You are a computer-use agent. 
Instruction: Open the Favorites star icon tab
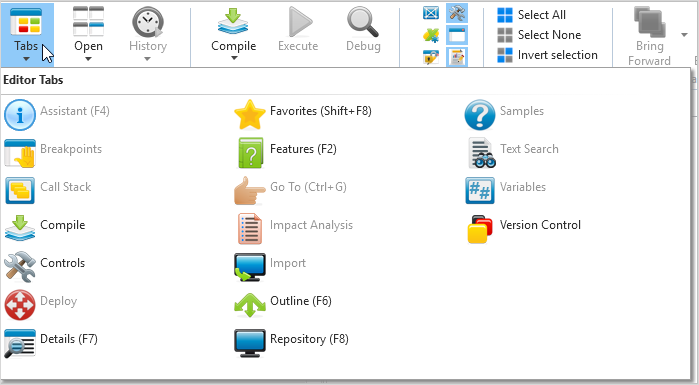coord(250,115)
